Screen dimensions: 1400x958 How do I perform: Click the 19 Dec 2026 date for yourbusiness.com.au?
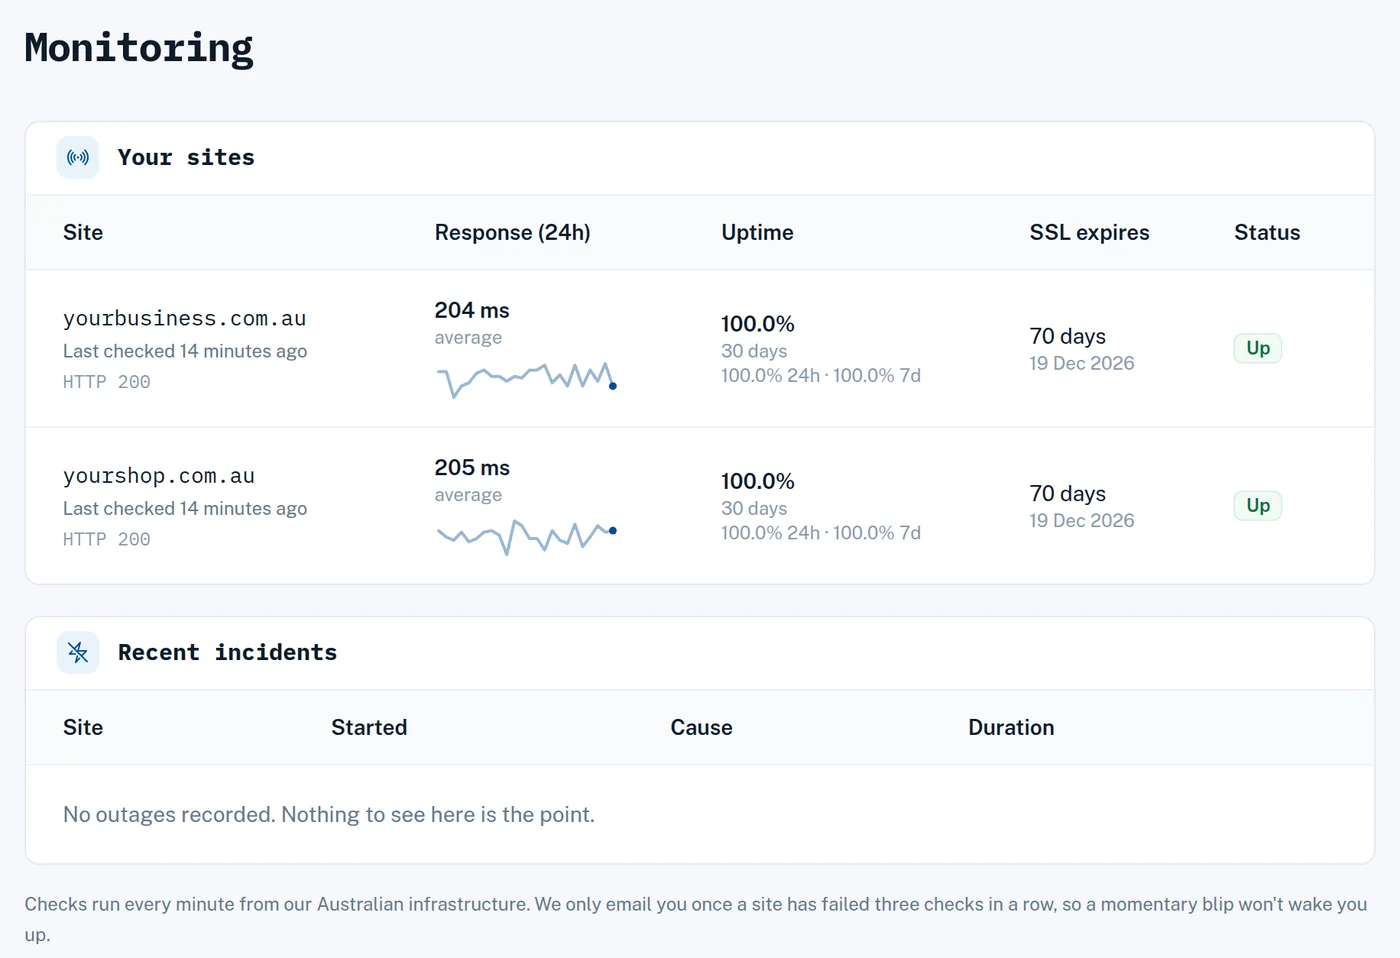pos(1082,363)
